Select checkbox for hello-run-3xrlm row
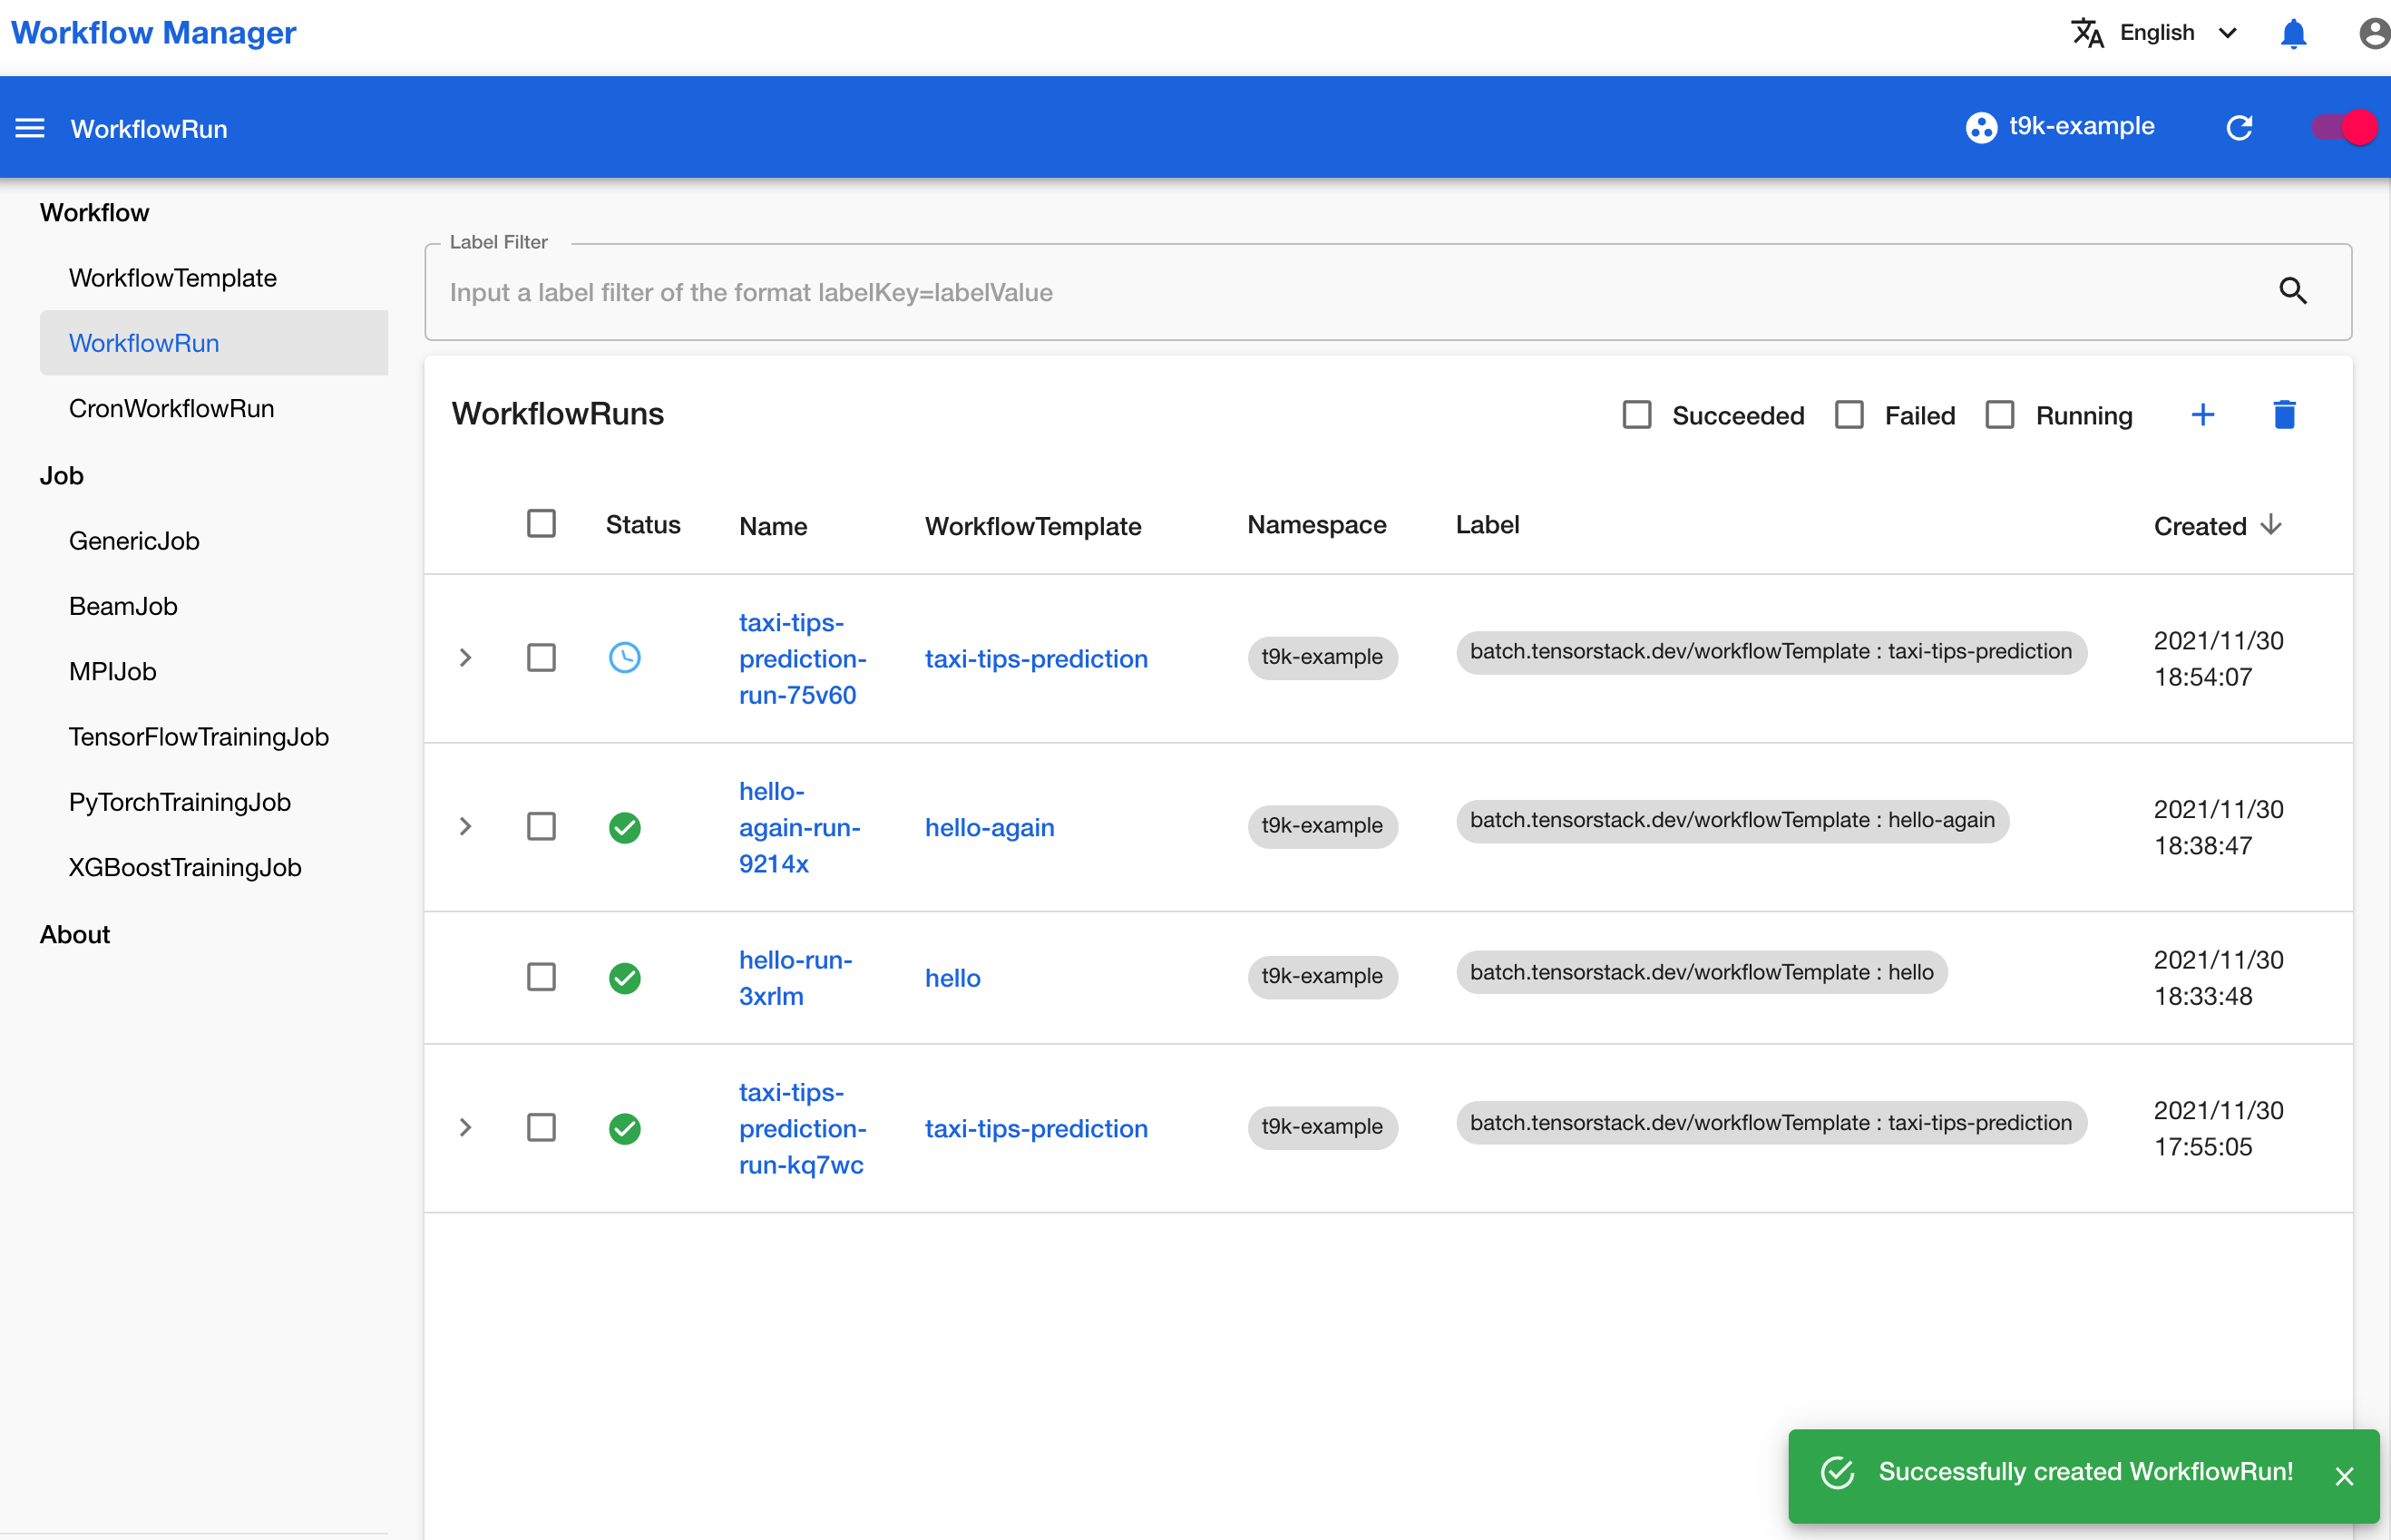The height and width of the screenshot is (1540, 2391). [x=541, y=977]
